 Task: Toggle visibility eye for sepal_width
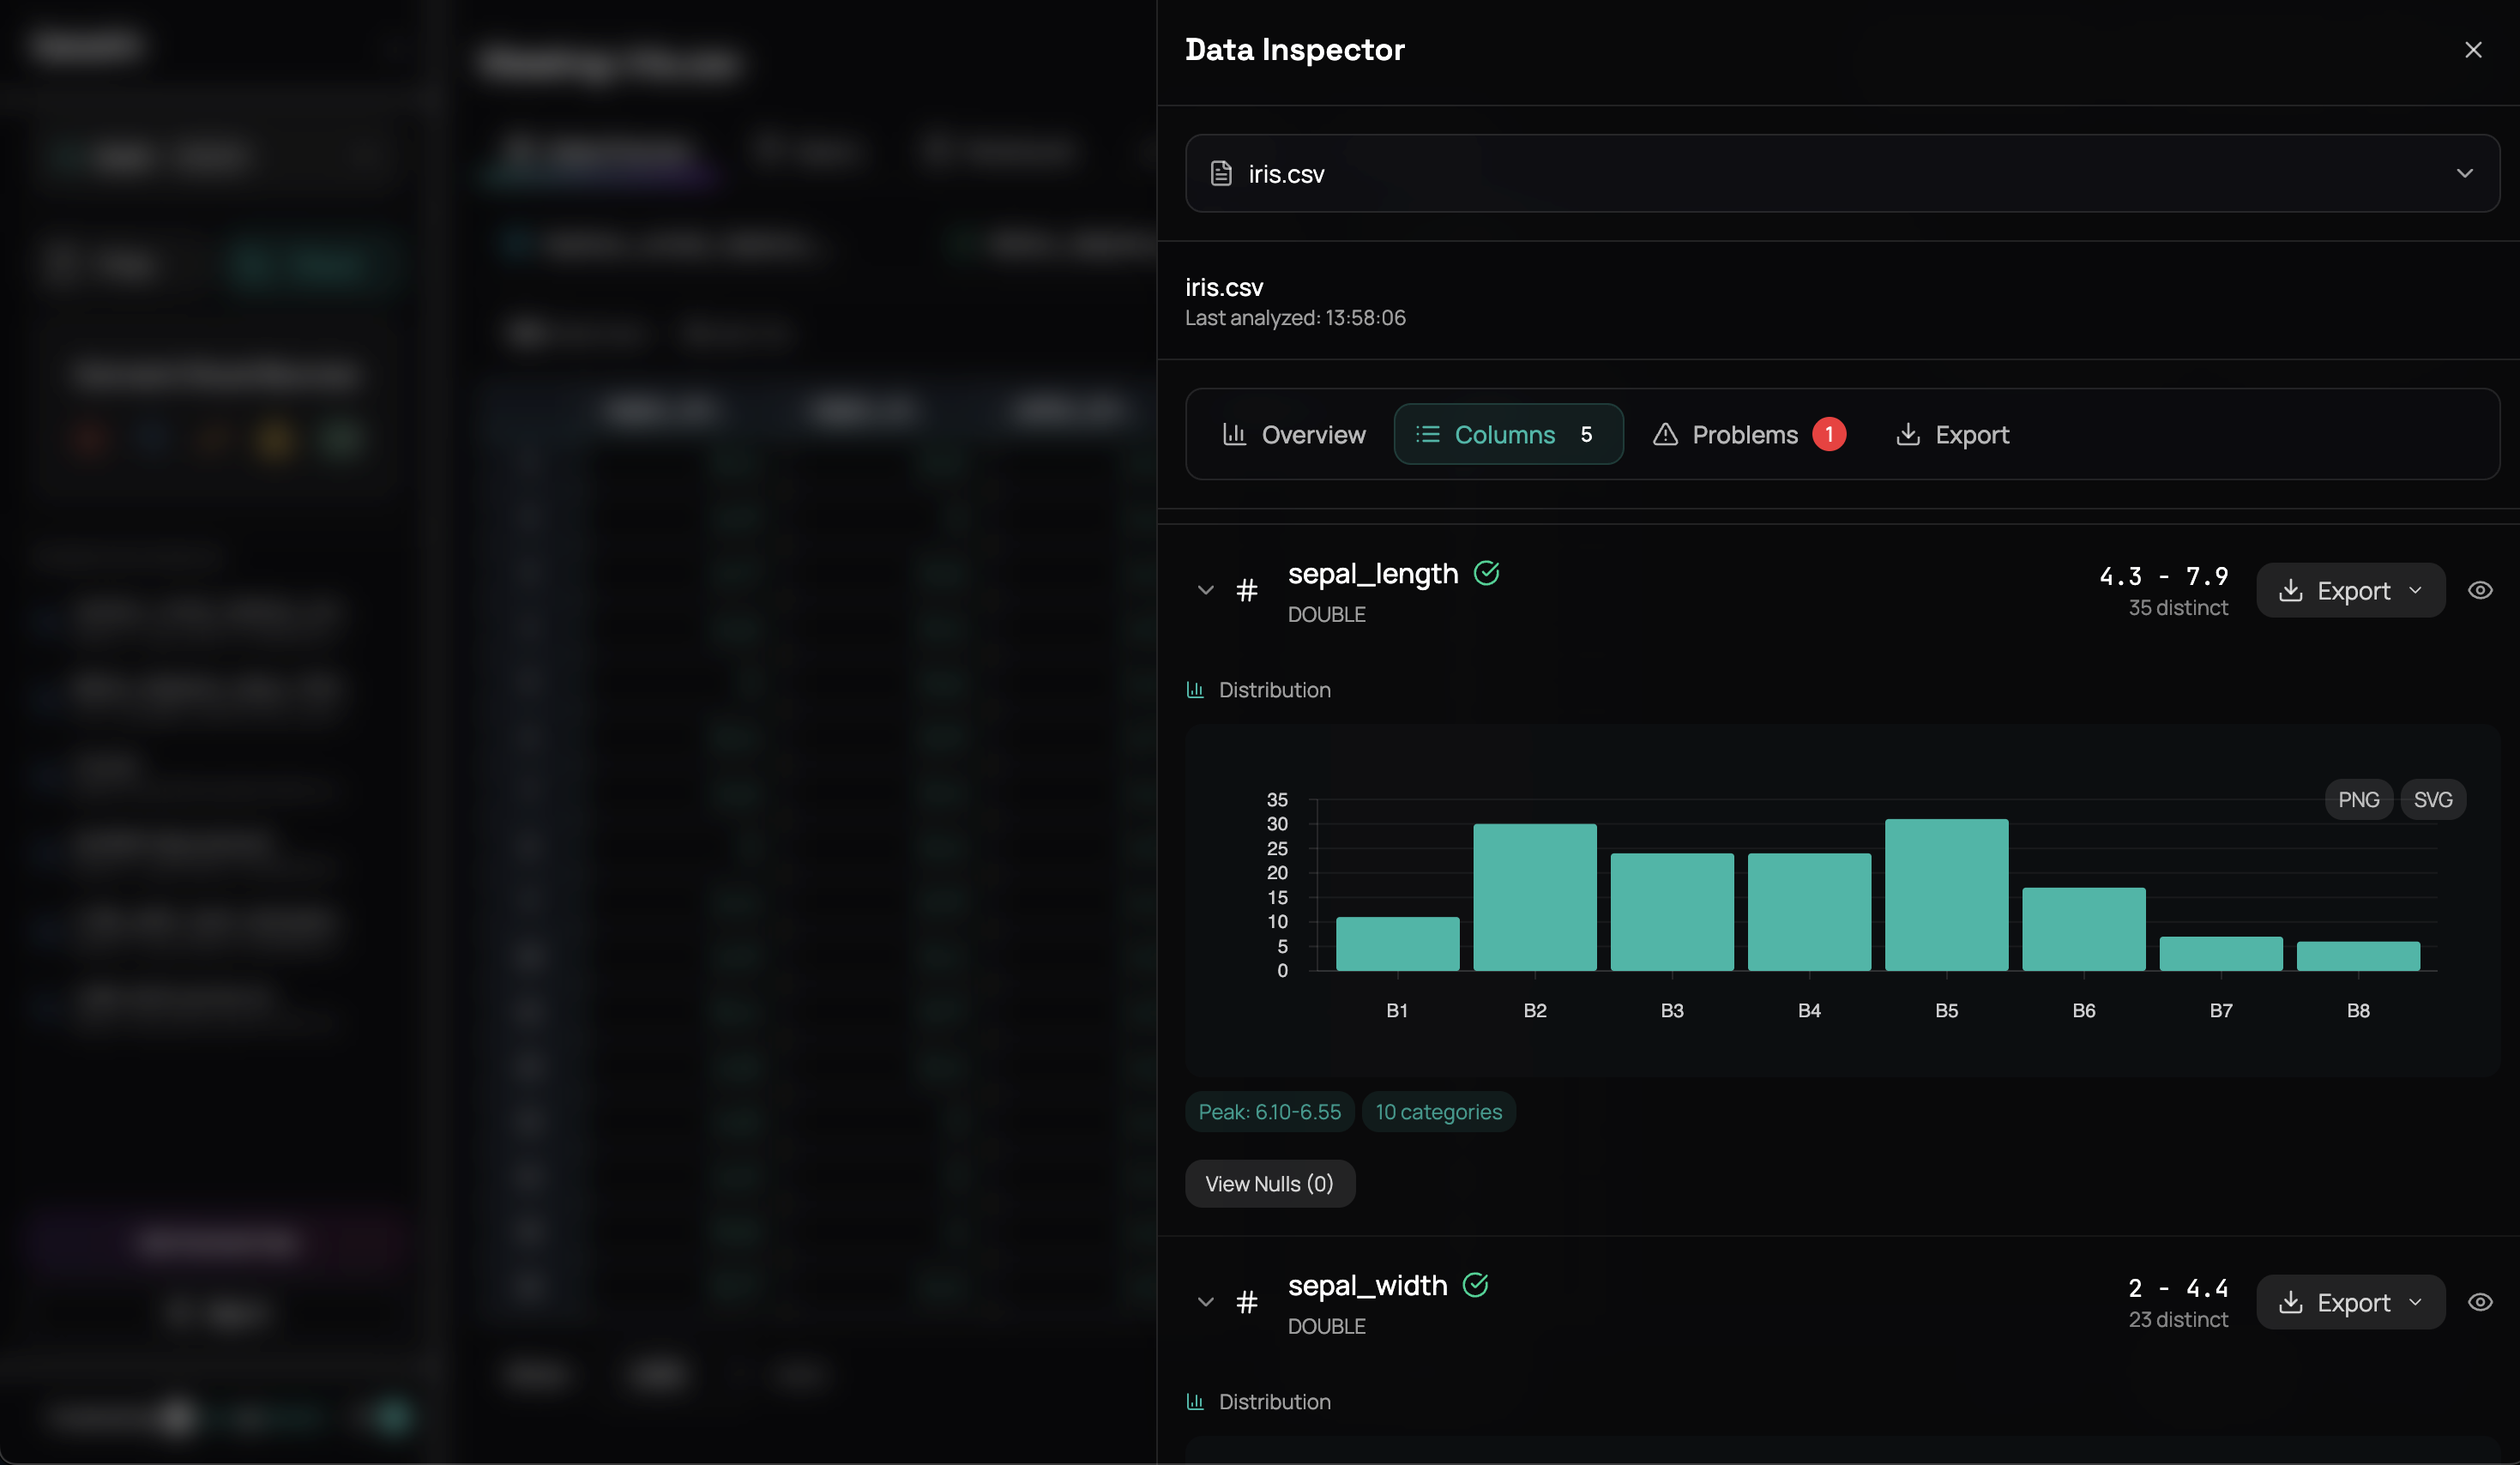pyautogui.click(x=2479, y=1302)
